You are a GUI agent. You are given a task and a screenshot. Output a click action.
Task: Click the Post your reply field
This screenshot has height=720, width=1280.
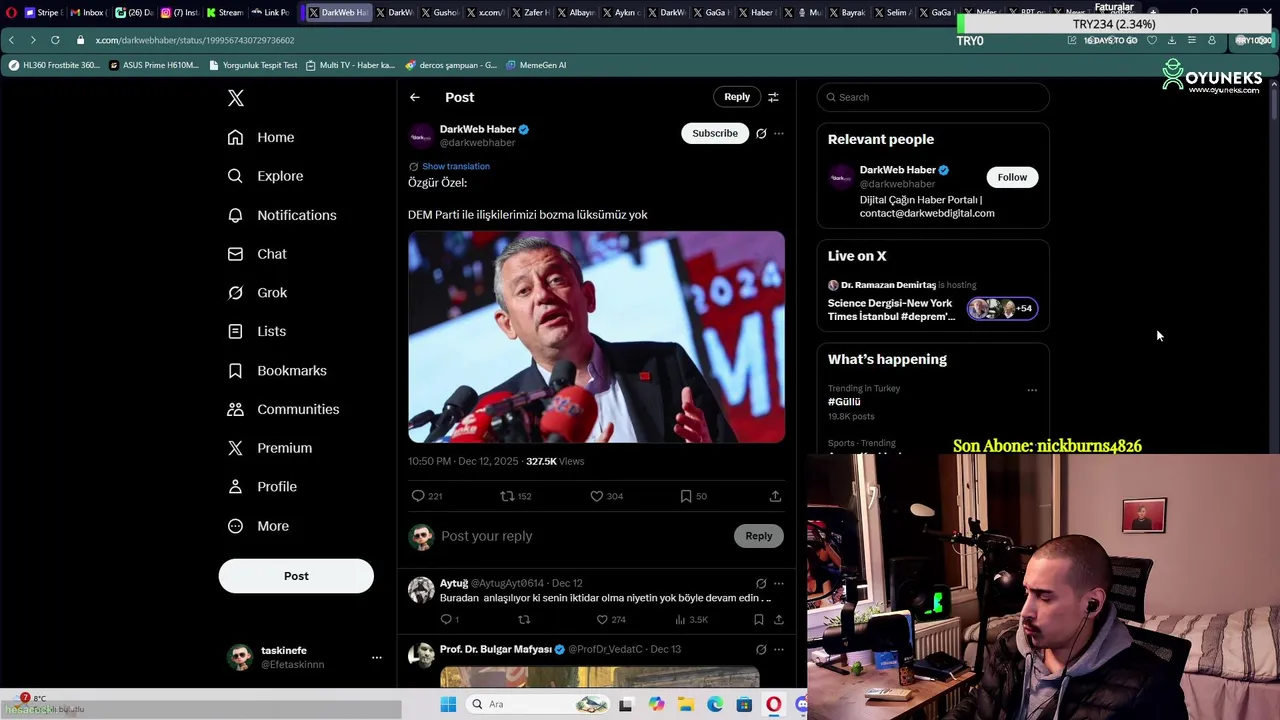(585, 536)
